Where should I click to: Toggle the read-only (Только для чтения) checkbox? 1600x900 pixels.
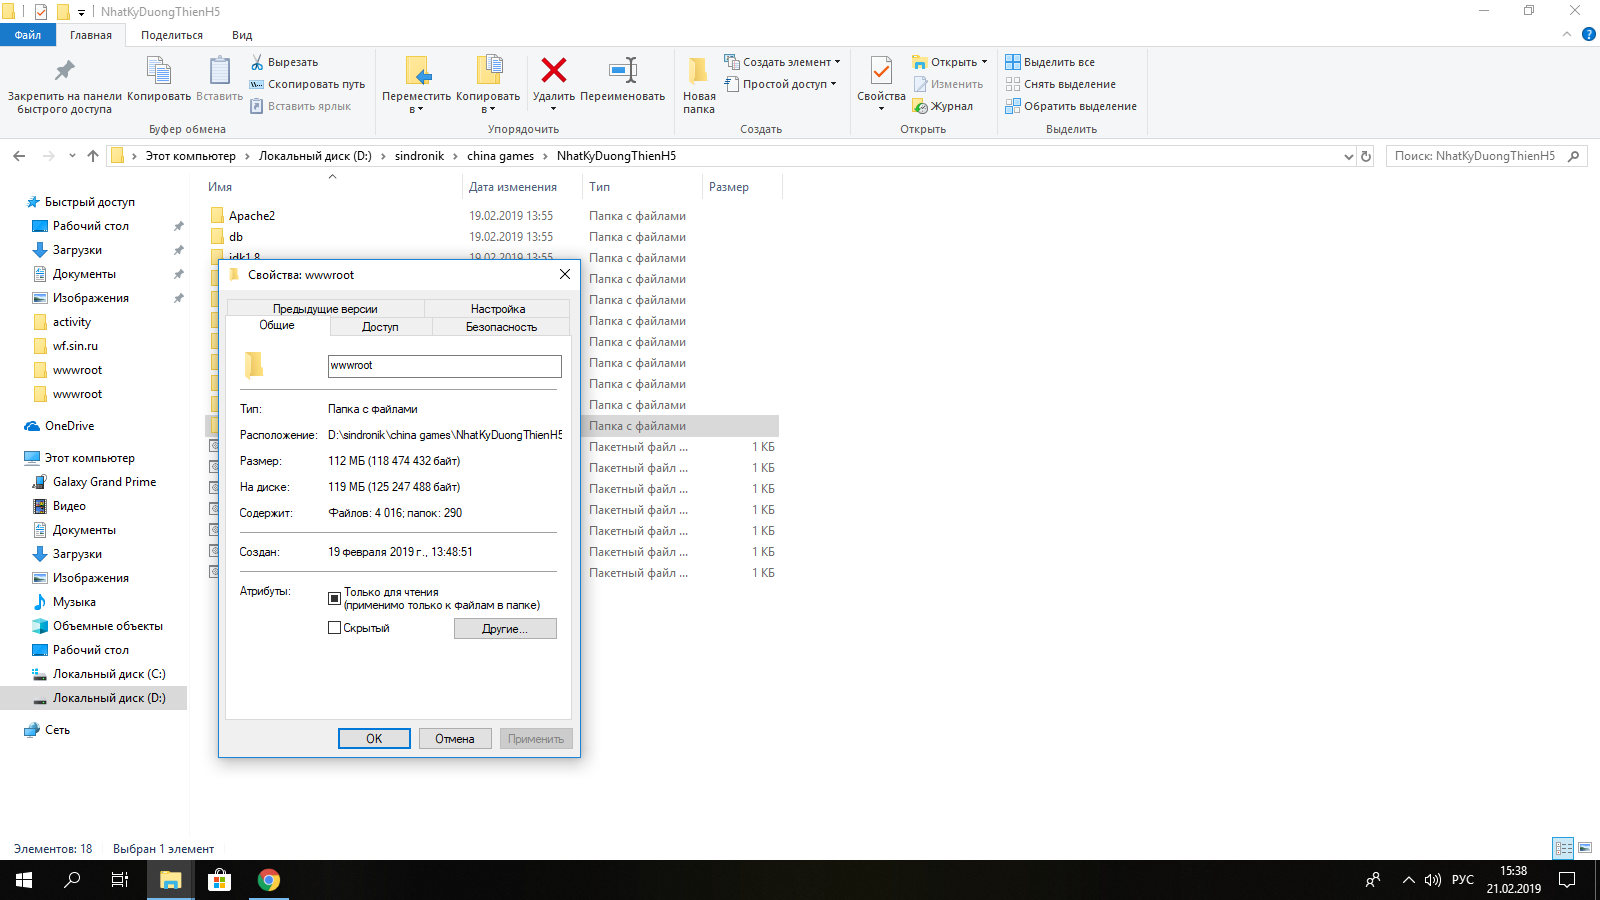(335, 598)
